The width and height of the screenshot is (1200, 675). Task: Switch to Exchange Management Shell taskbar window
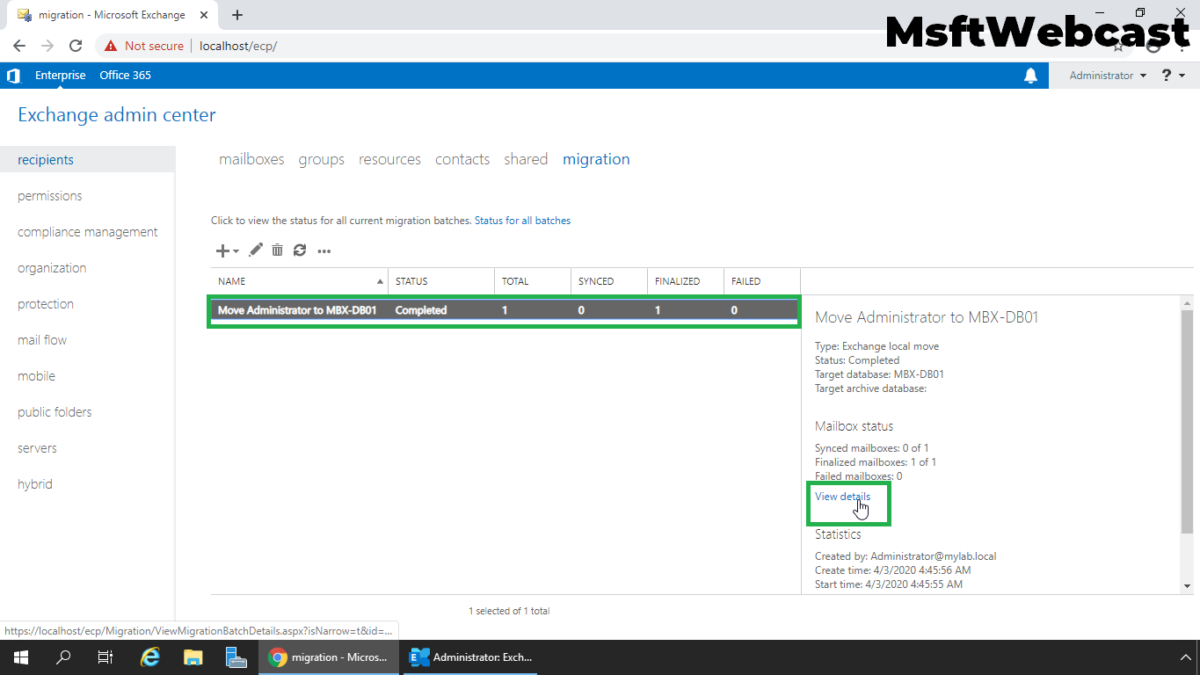[x=472, y=657]
